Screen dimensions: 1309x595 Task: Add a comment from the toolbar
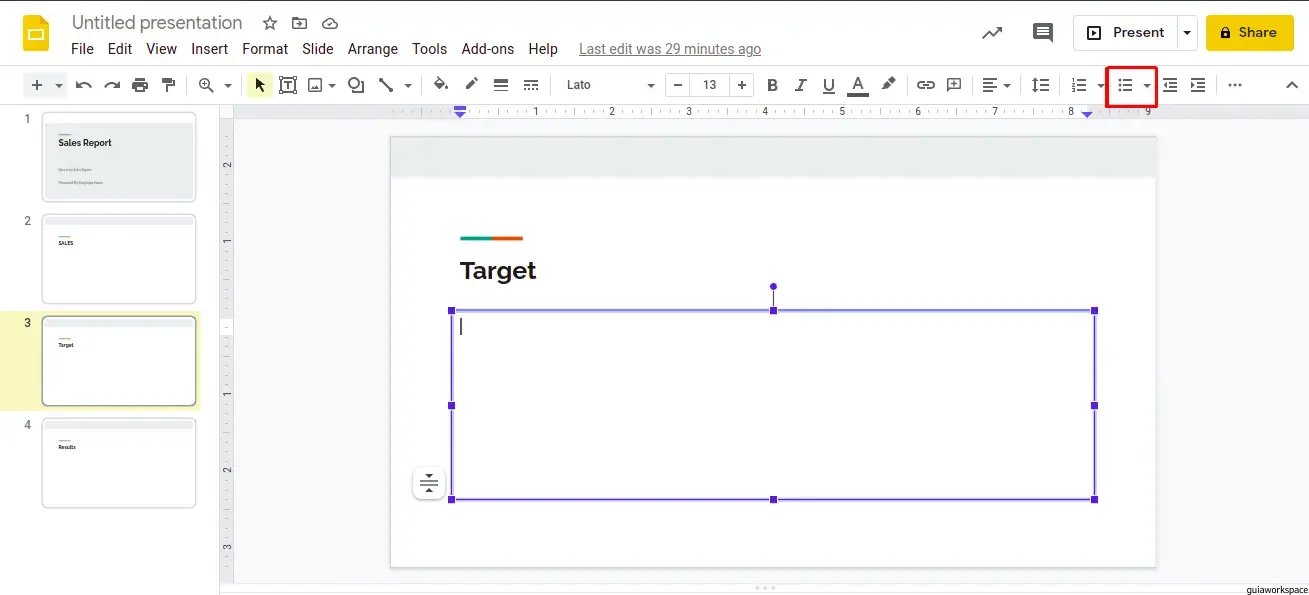click(x=954, y=85)
